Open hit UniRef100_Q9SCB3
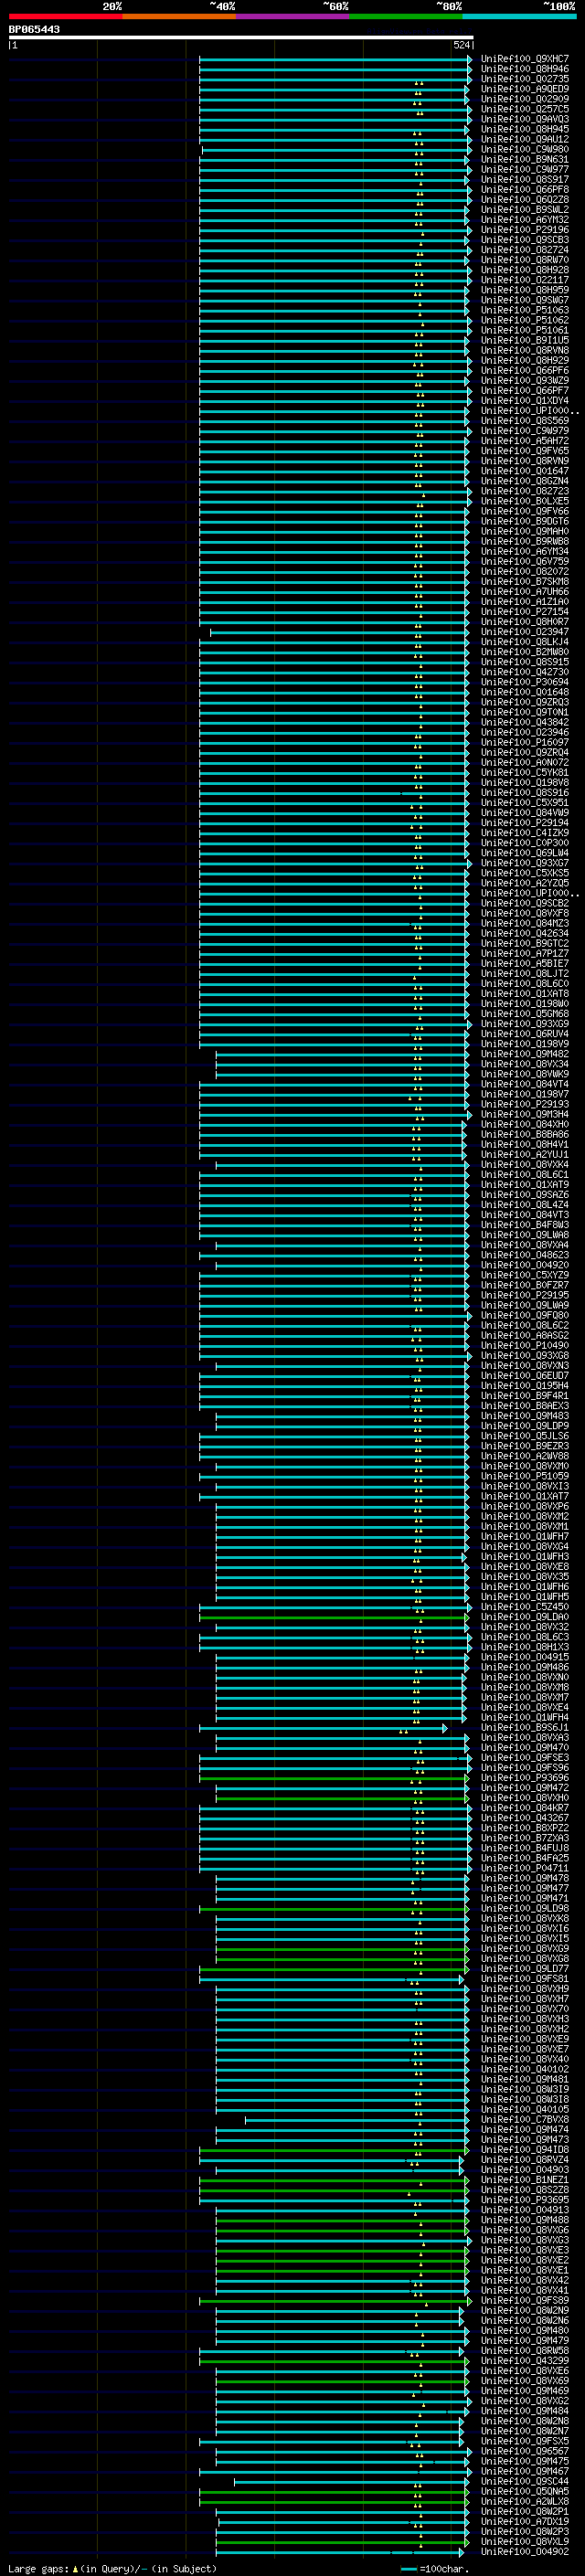This screenshot has width=585, height=2576. coord(525,240)
